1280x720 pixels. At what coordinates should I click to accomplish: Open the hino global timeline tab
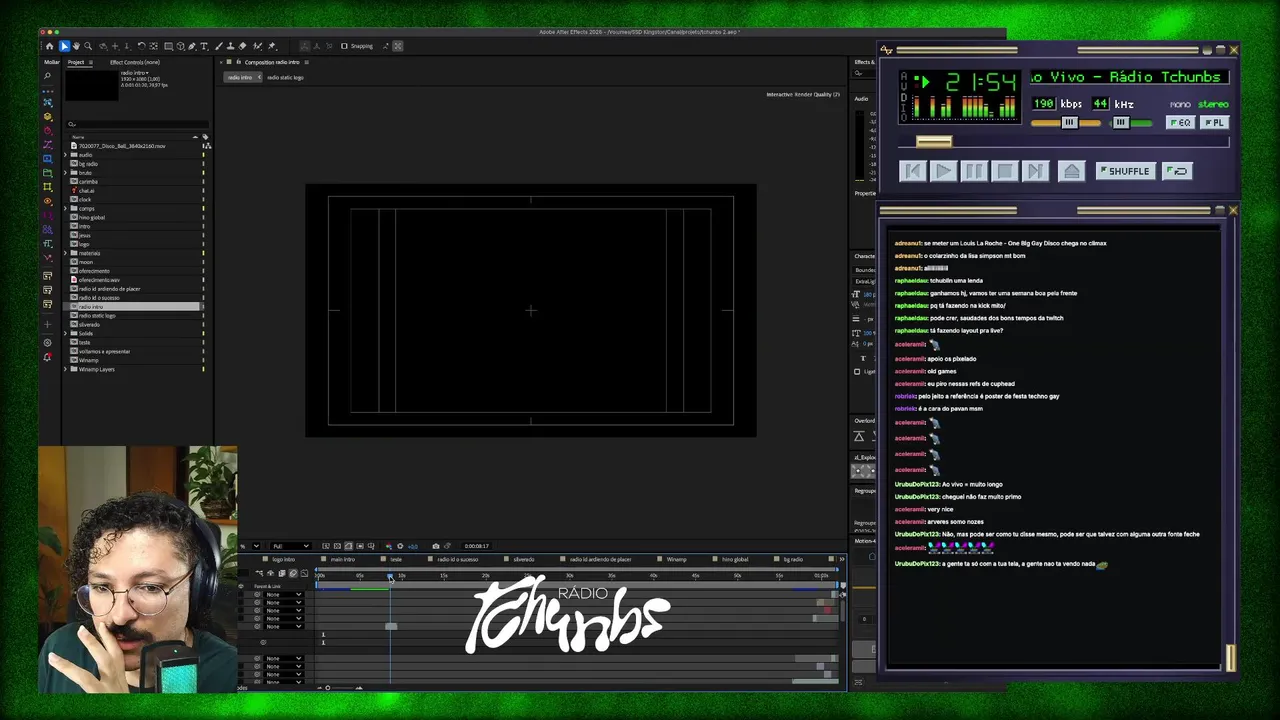735,559
